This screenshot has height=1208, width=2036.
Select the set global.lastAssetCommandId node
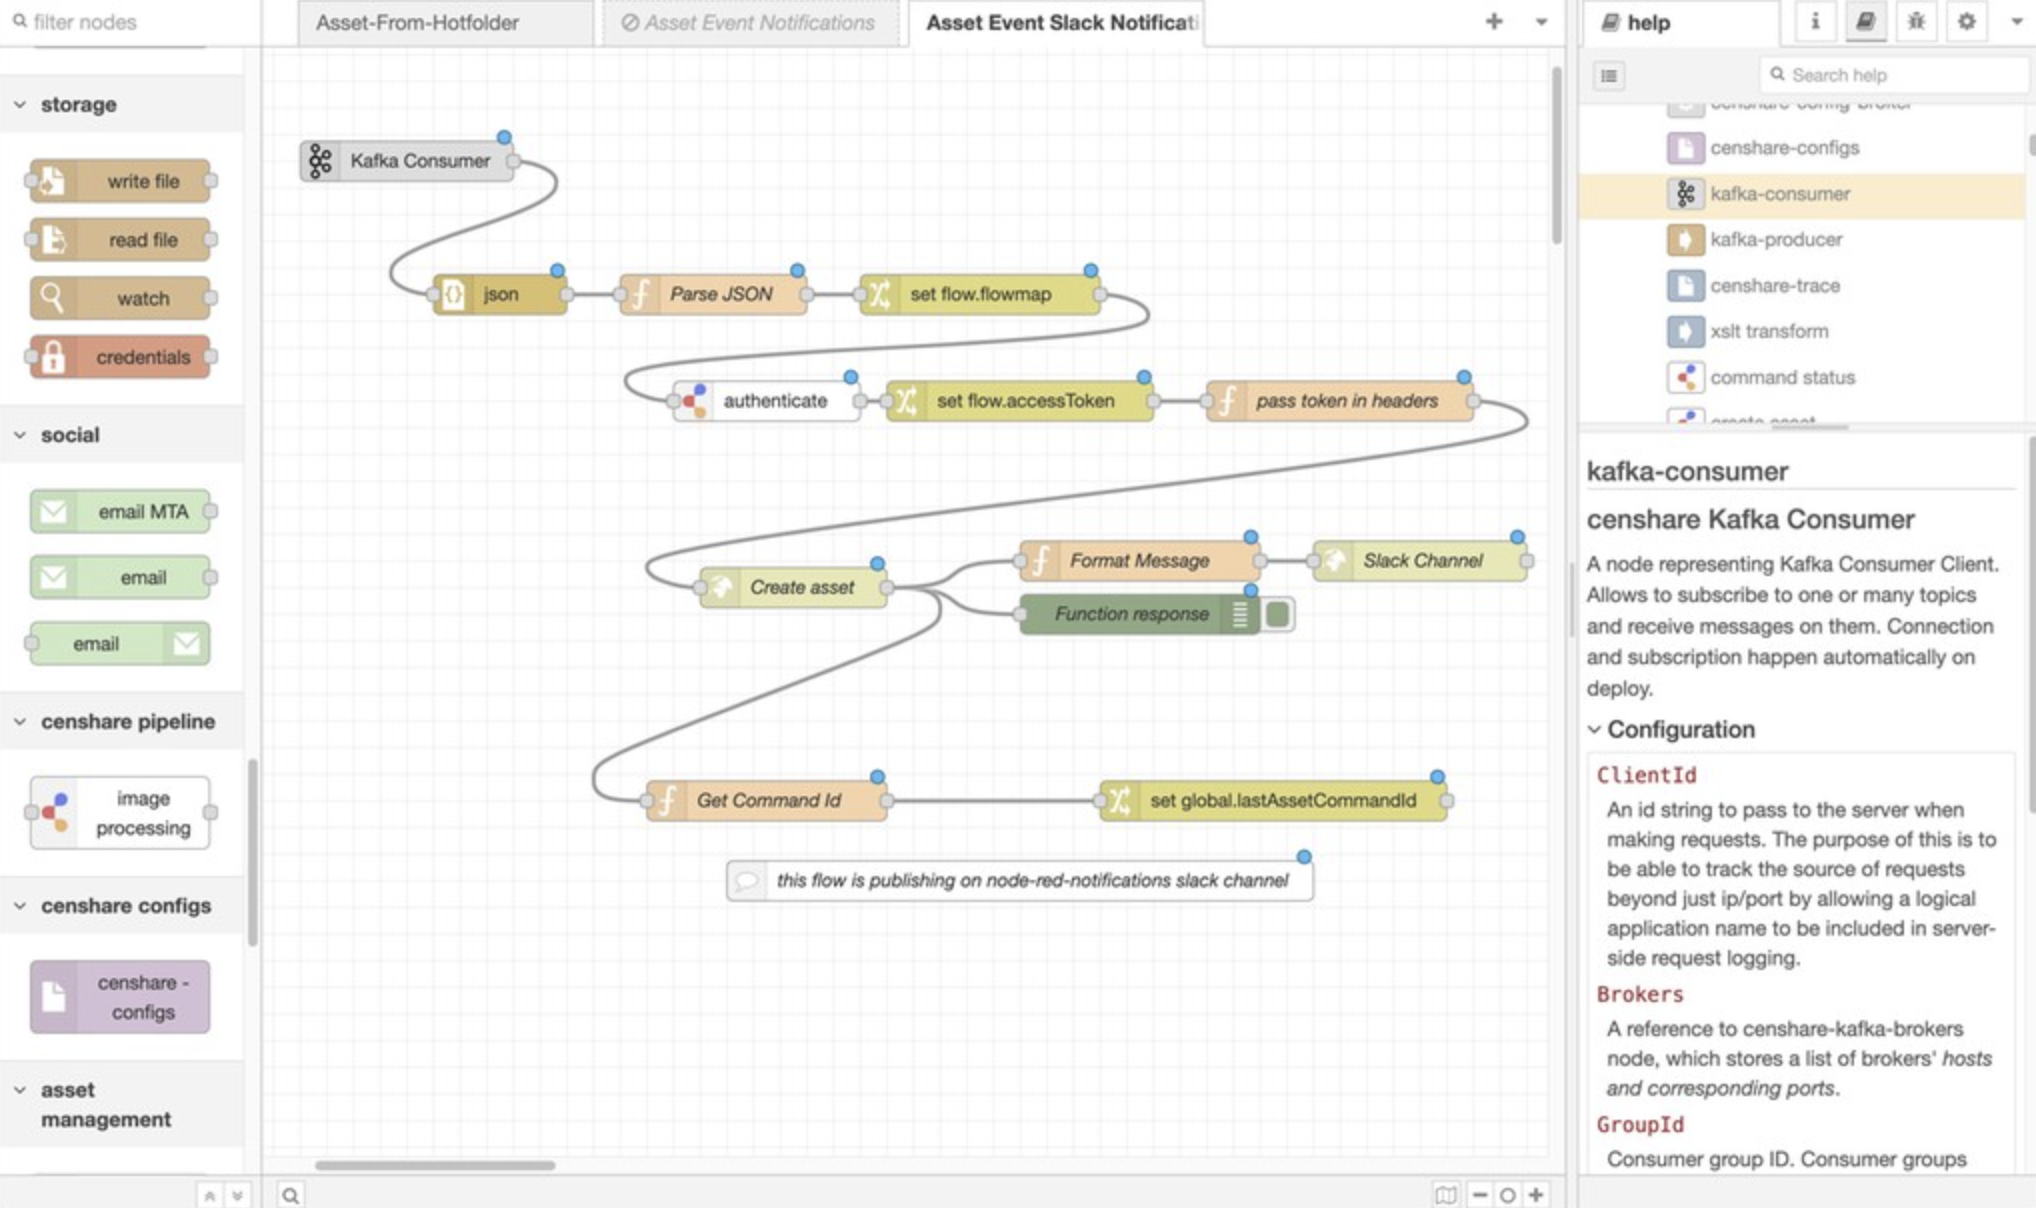pyautogui.click(x=1273, y=801)
